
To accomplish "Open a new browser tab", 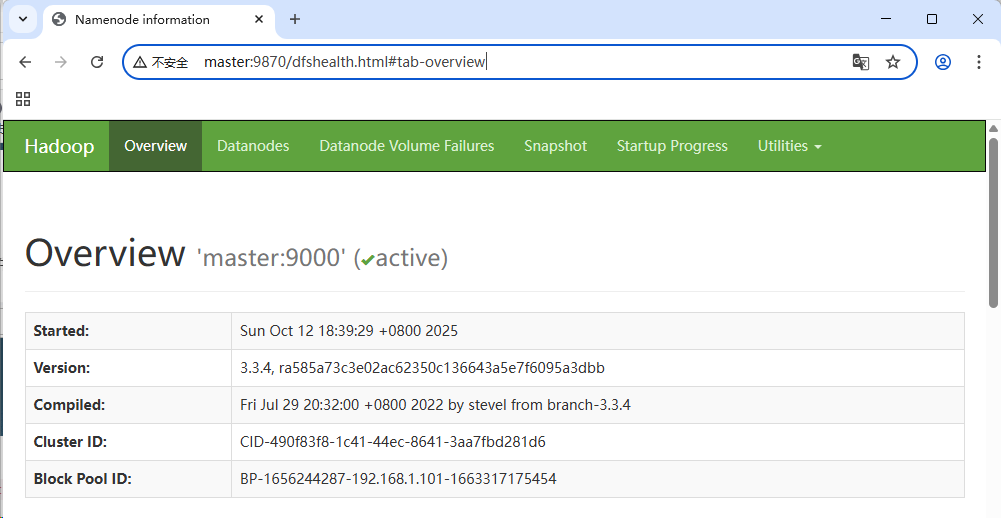I will coord(294,19).
